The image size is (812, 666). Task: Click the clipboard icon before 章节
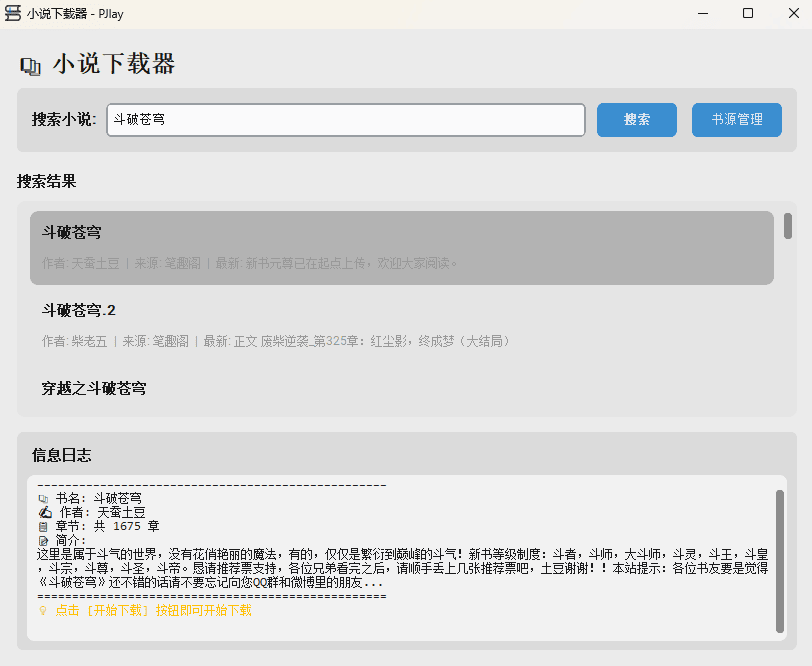coord(43,527)
